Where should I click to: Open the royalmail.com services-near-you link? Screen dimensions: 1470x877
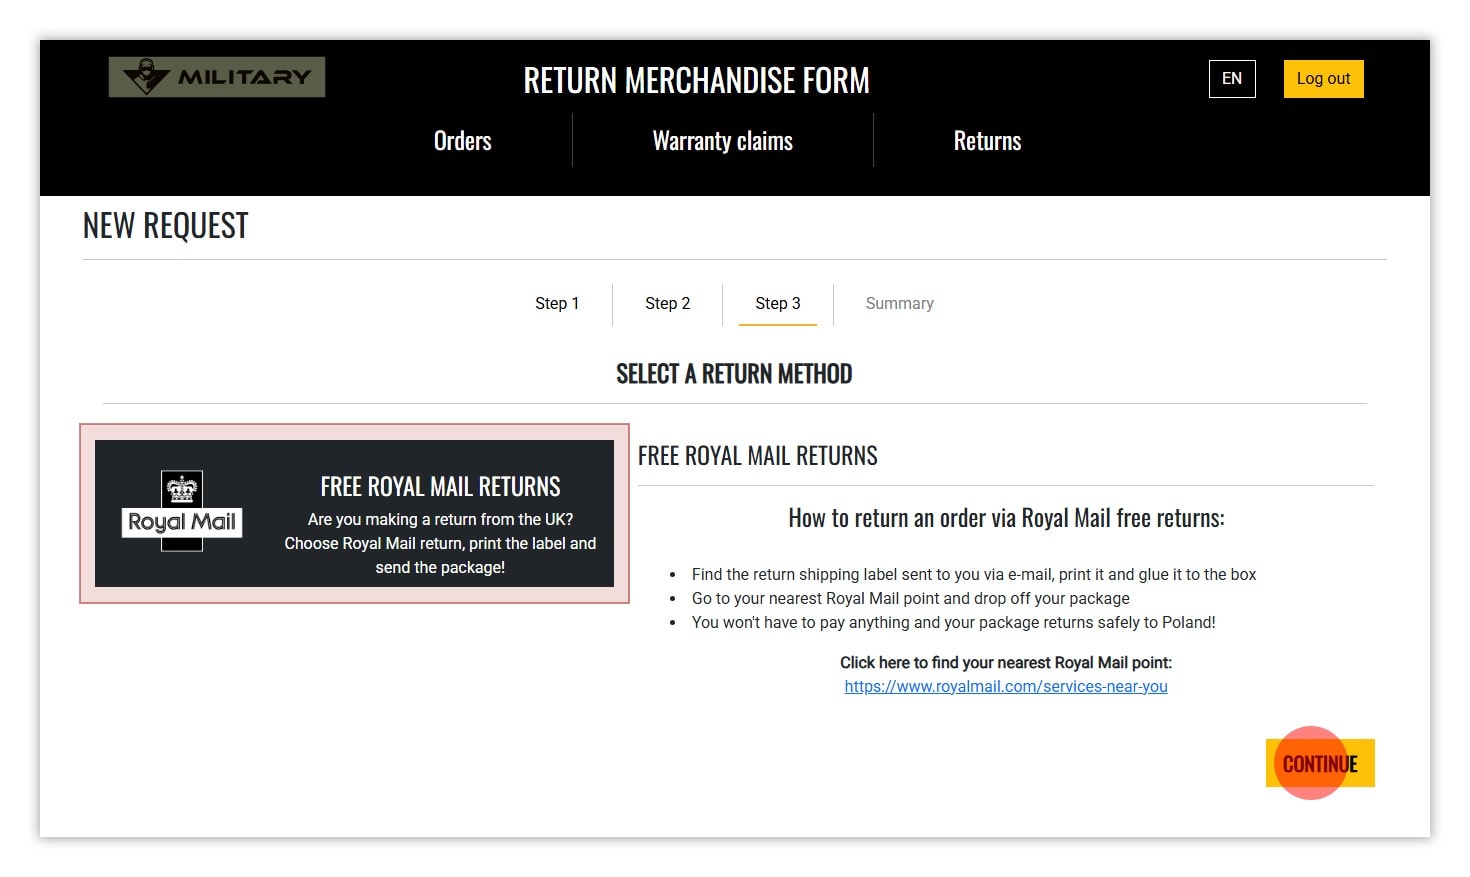(1005, 687)
